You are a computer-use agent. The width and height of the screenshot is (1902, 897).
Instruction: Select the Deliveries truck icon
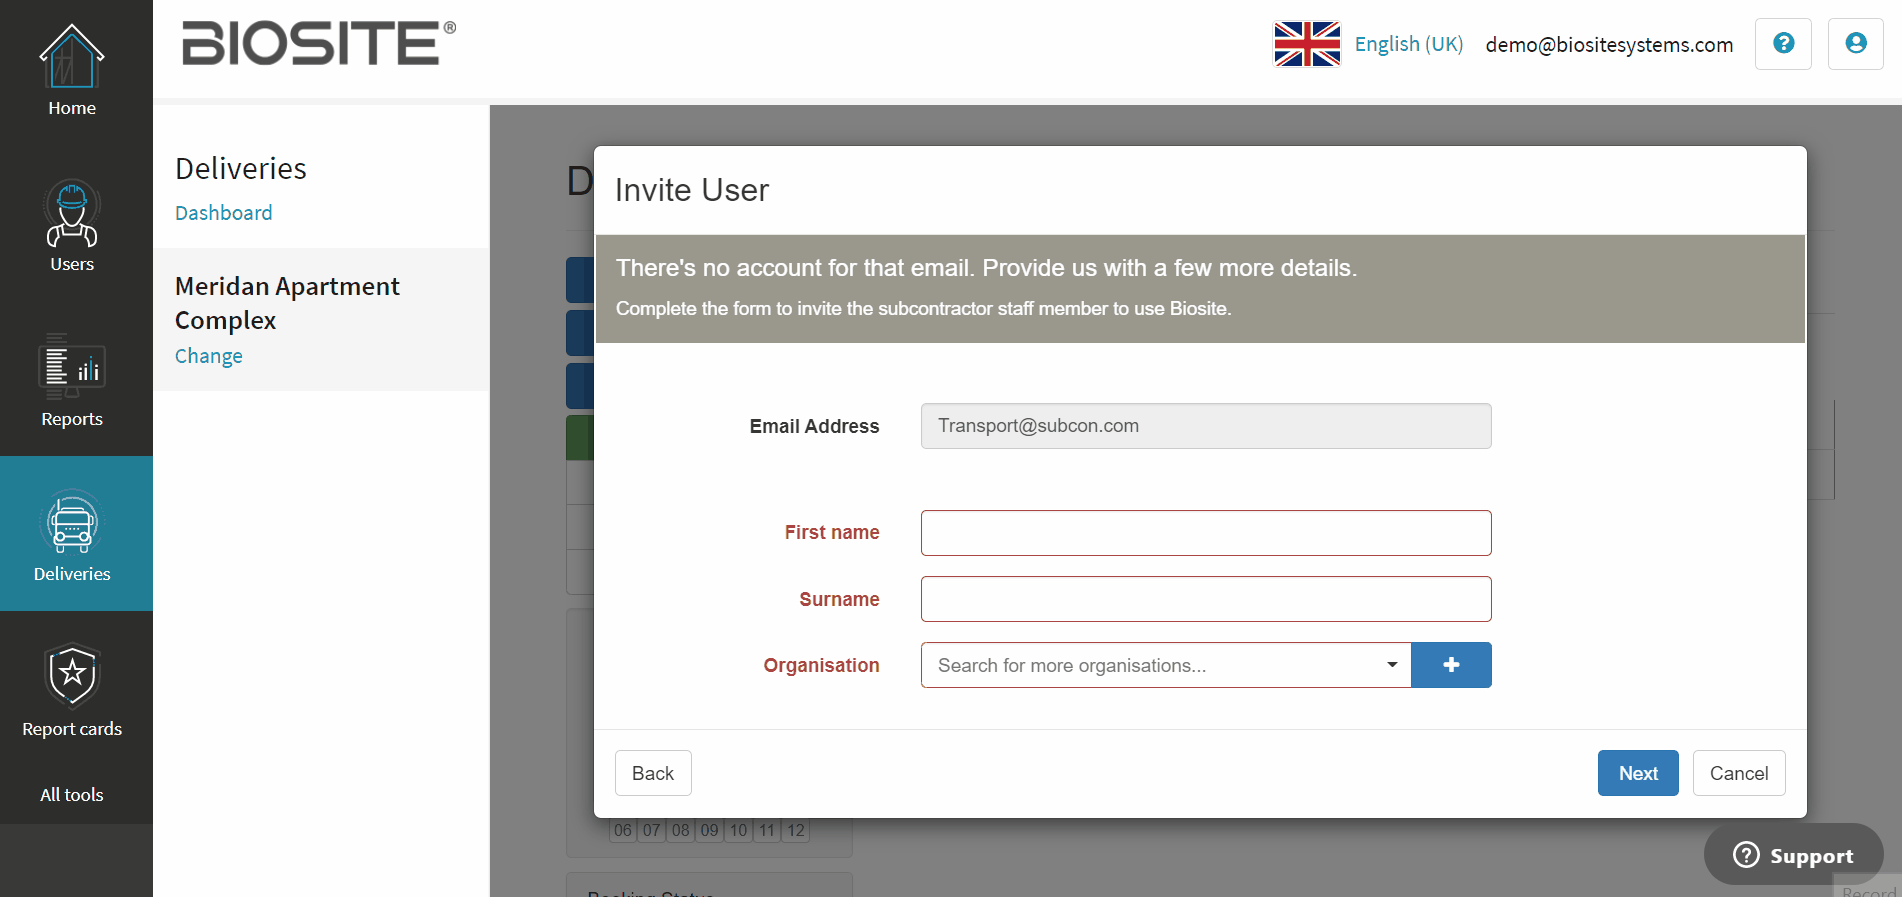coord(72,522)
